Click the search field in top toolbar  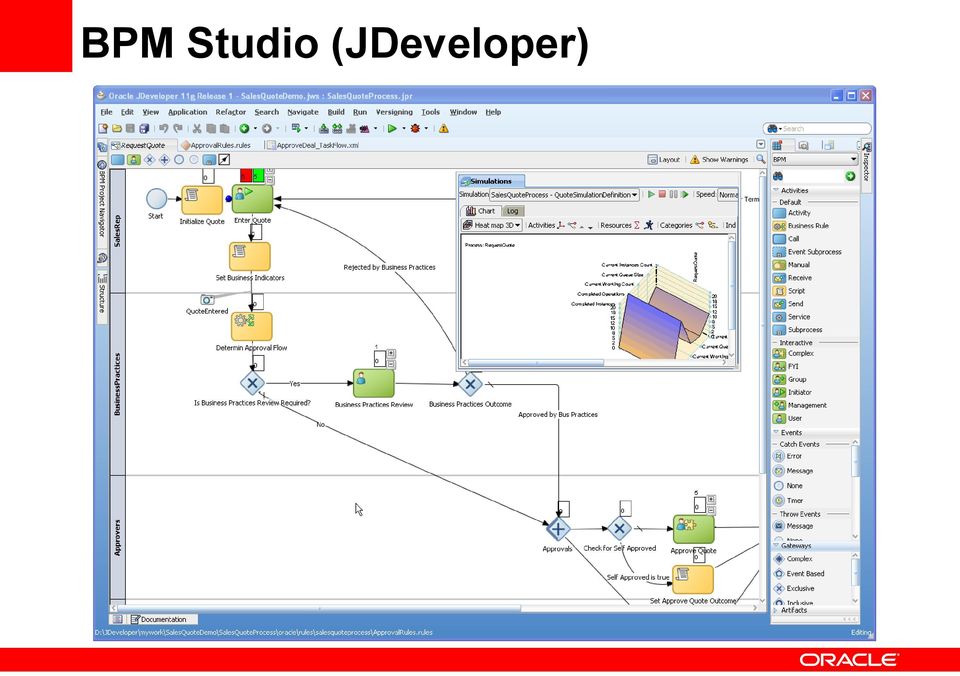pyautogui.click(x=817, y=129)
